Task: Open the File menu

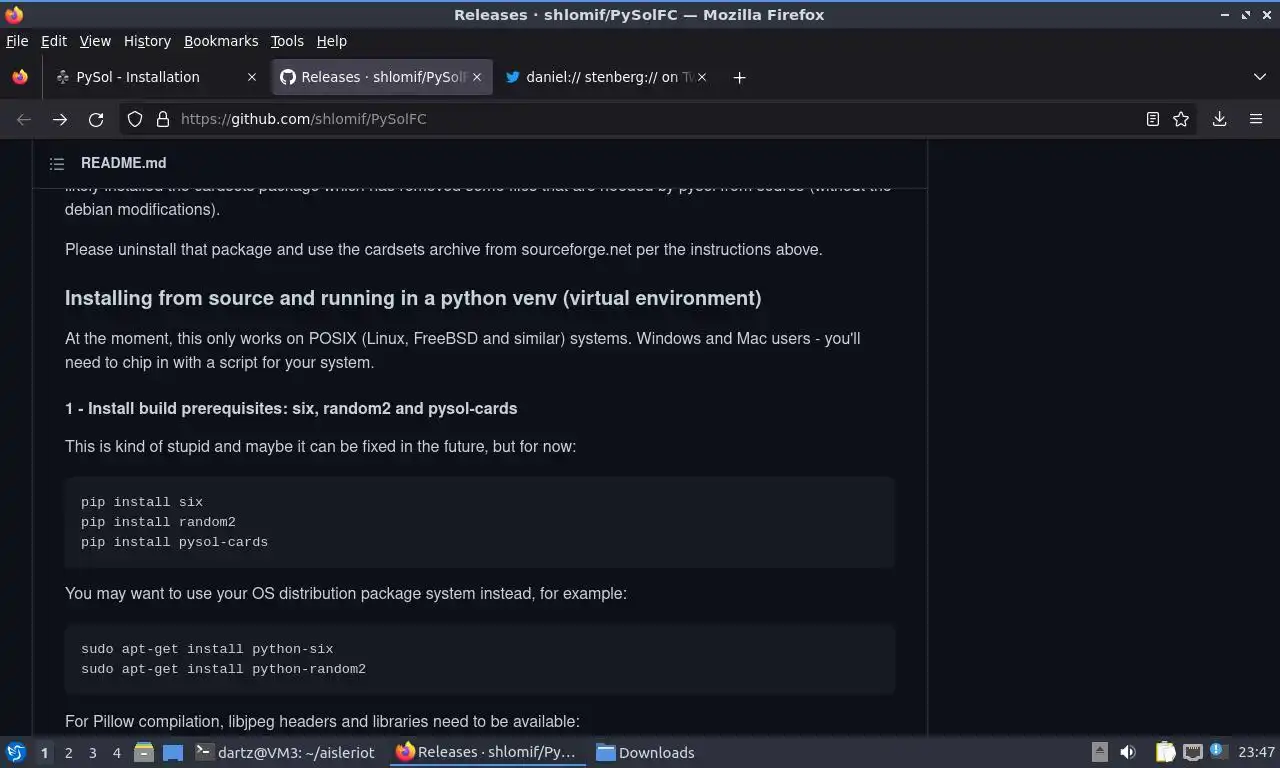Action: [x=17, y=41]
